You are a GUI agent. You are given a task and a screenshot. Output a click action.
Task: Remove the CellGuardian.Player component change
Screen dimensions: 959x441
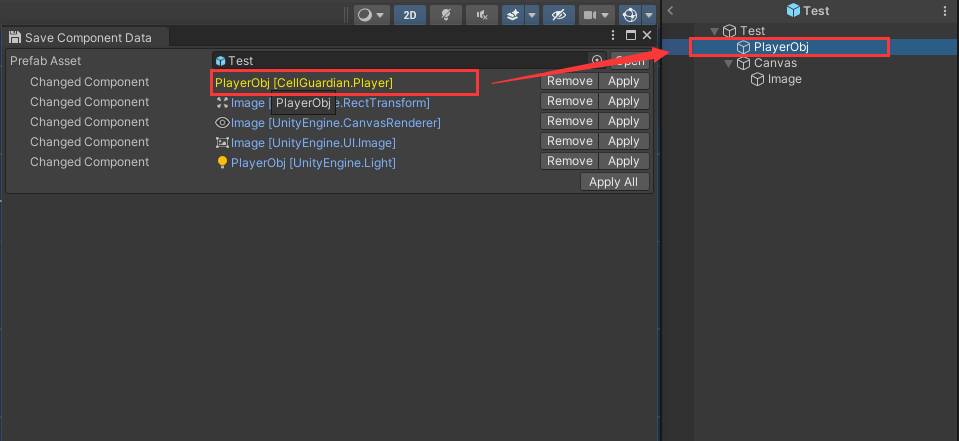[x=569, y=81]
